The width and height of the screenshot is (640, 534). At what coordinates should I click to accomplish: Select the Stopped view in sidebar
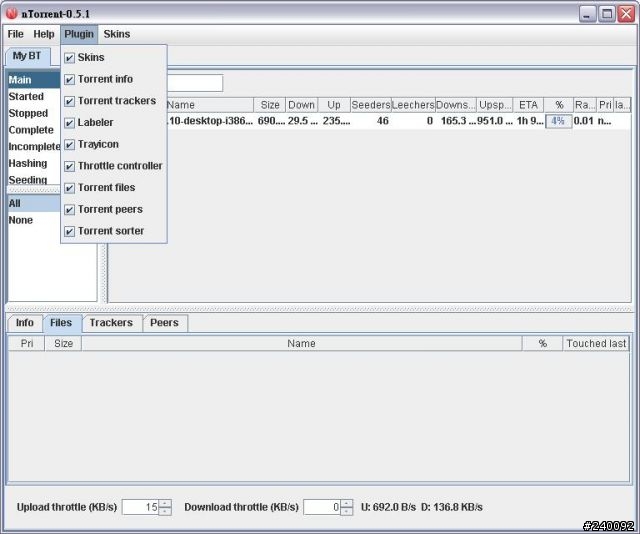coord(34,113)
